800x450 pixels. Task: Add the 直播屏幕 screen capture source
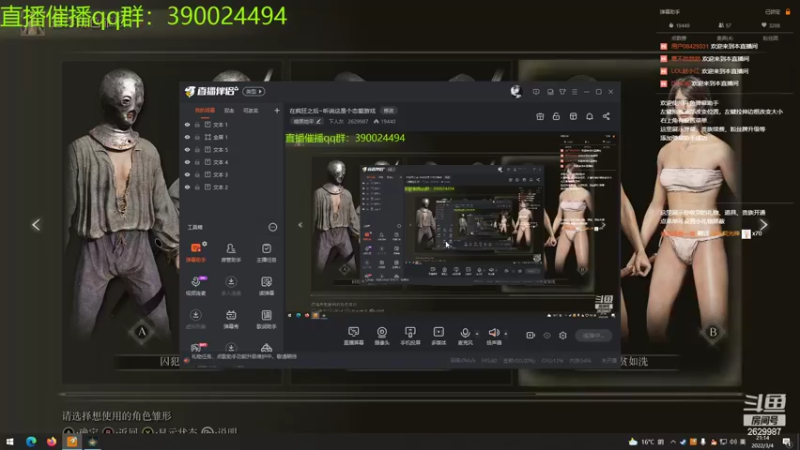(x=354, y=336)
